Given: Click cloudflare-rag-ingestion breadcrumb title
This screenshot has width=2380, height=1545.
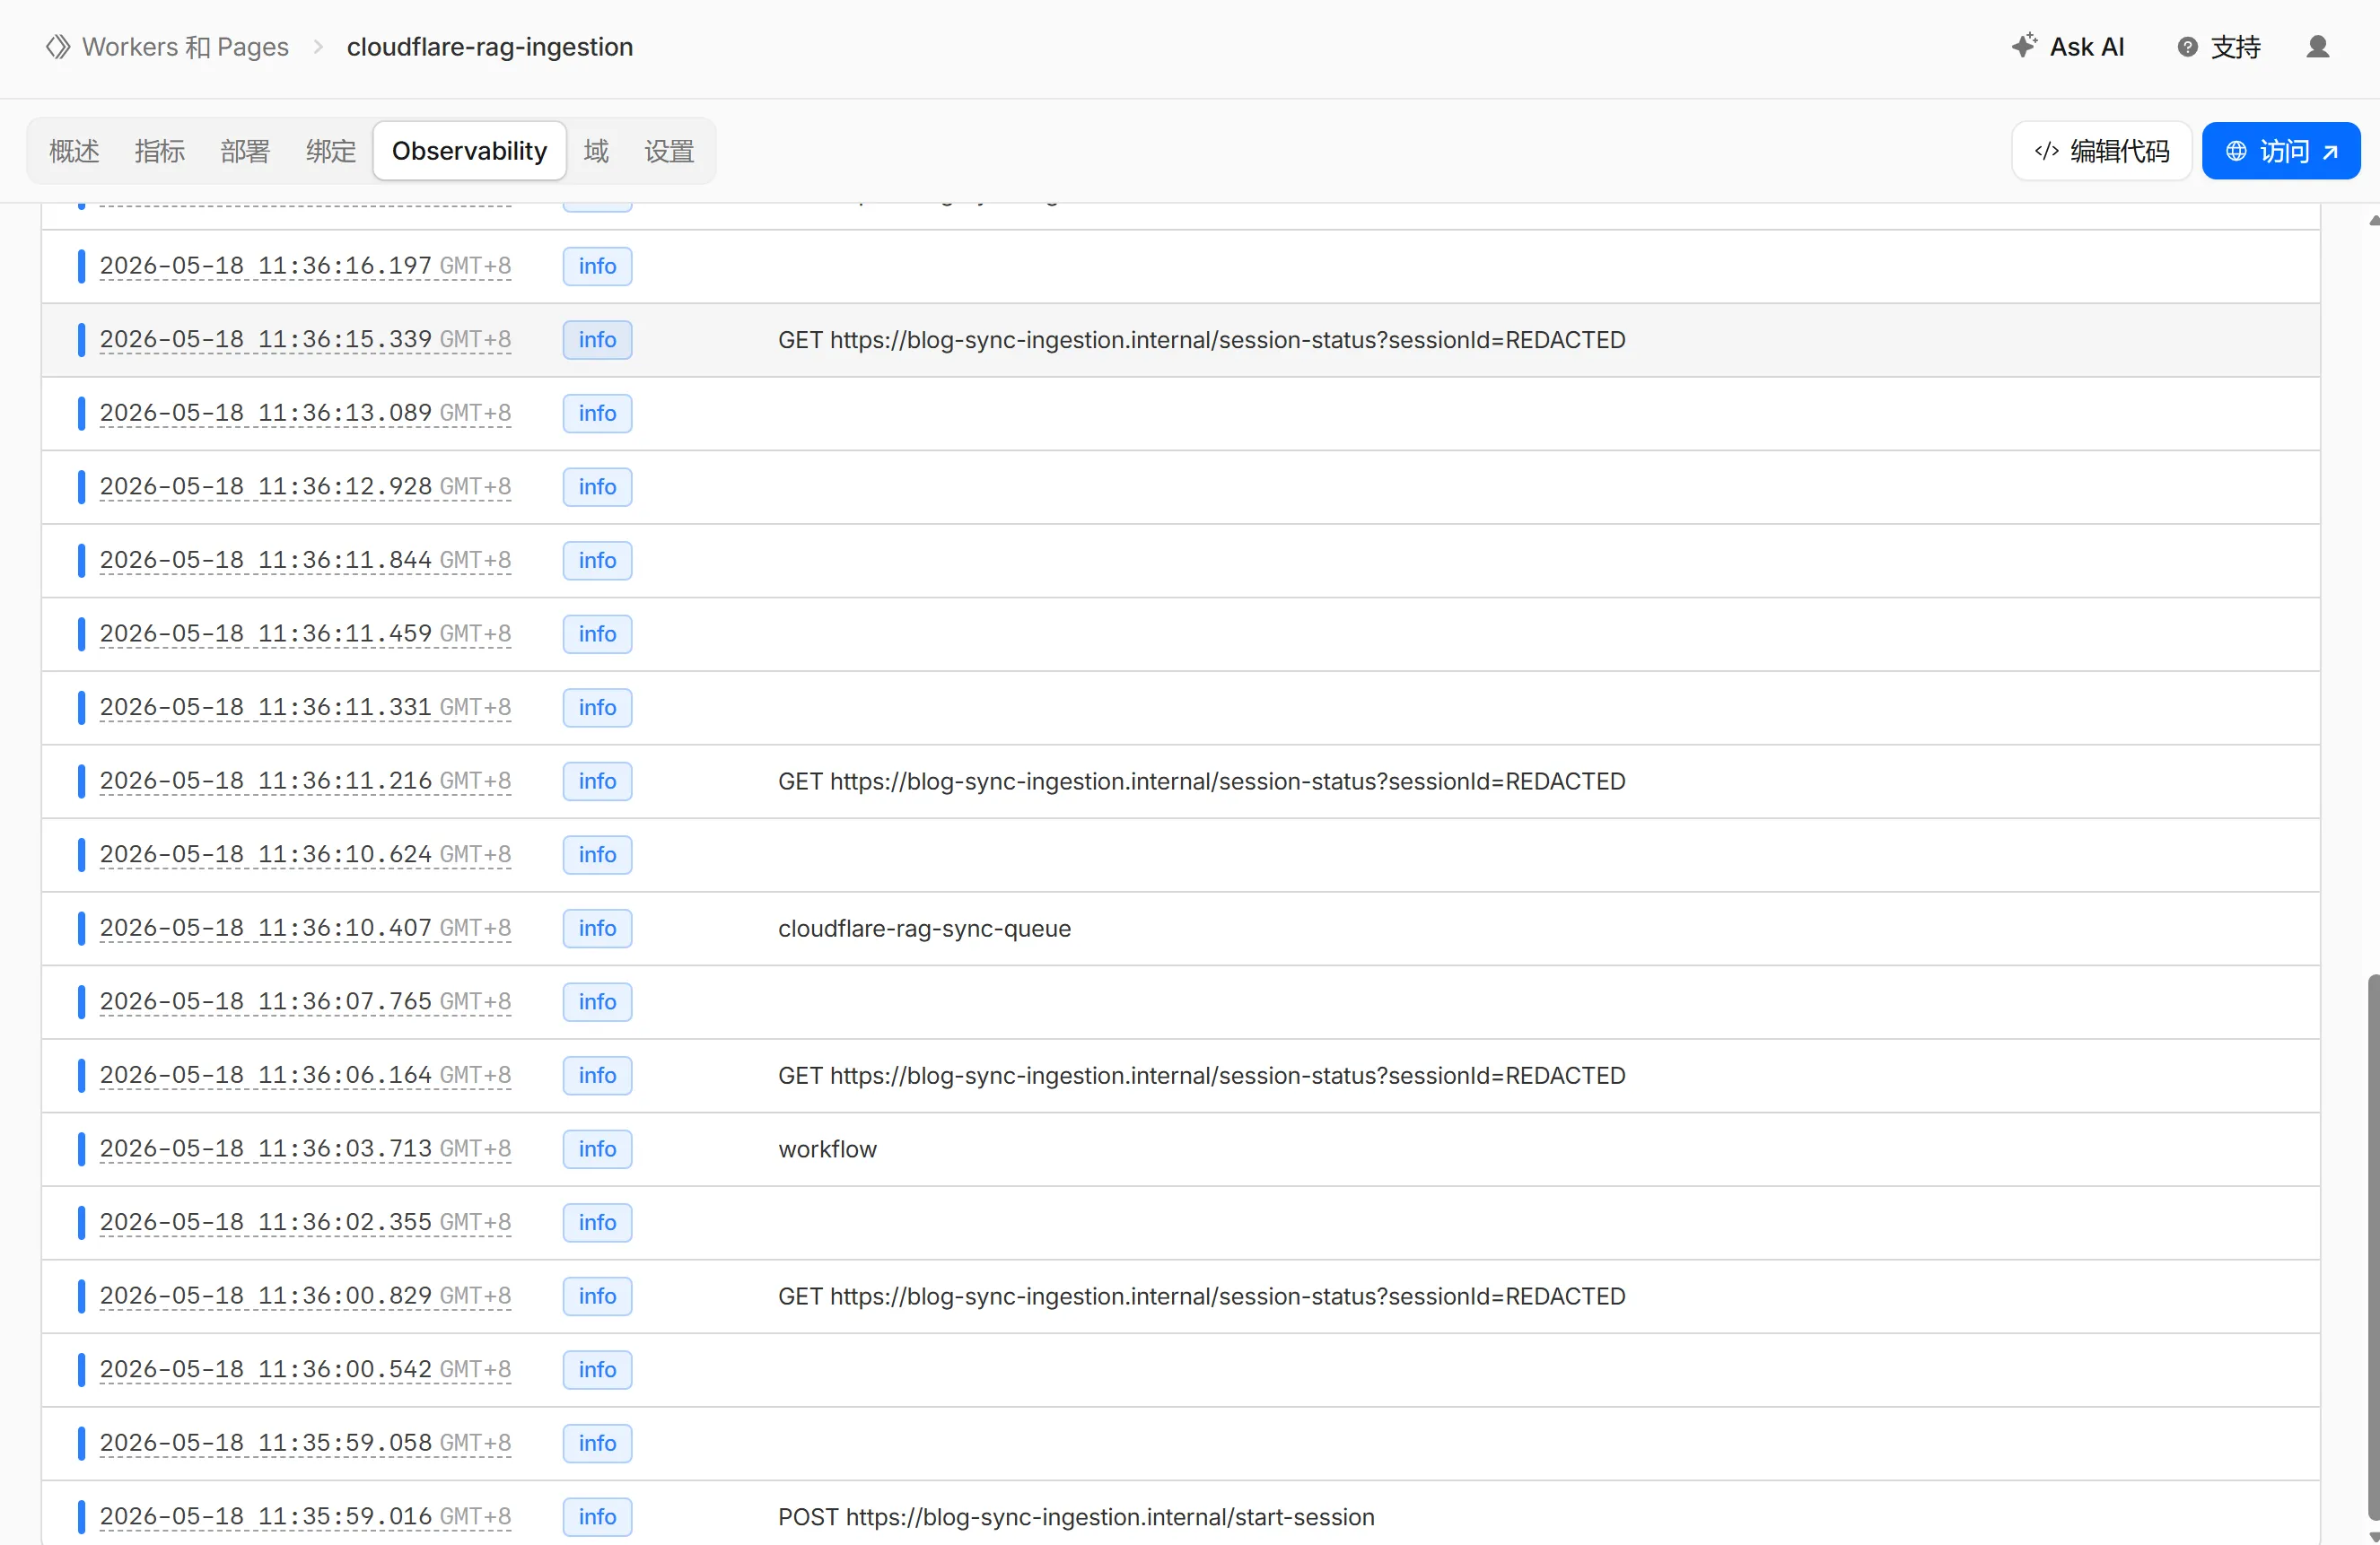Looking at the screenshot, I should pyautogui.click(x=490, y=47).
